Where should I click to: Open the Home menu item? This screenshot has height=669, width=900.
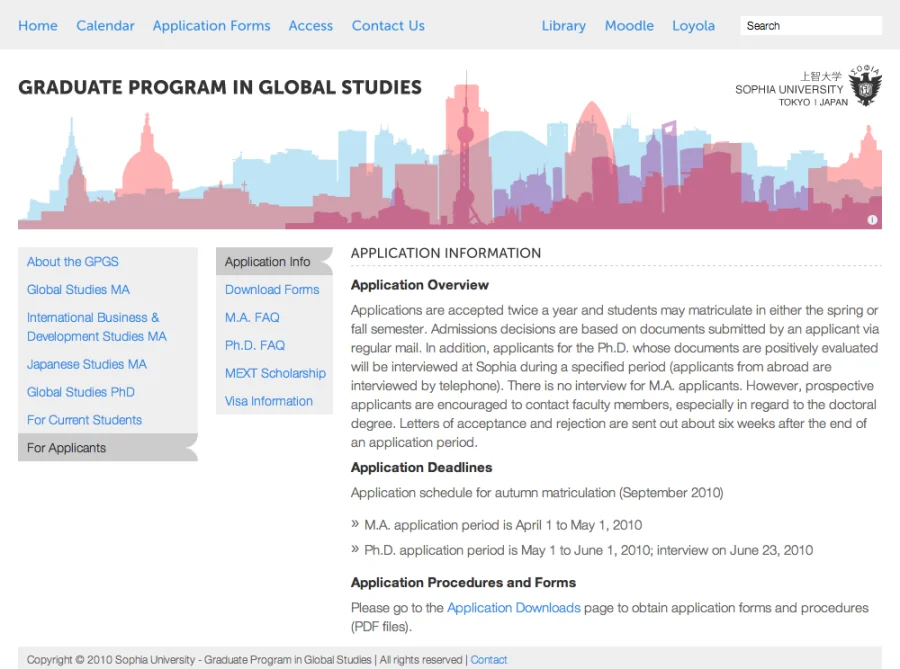tap(38, 26)
